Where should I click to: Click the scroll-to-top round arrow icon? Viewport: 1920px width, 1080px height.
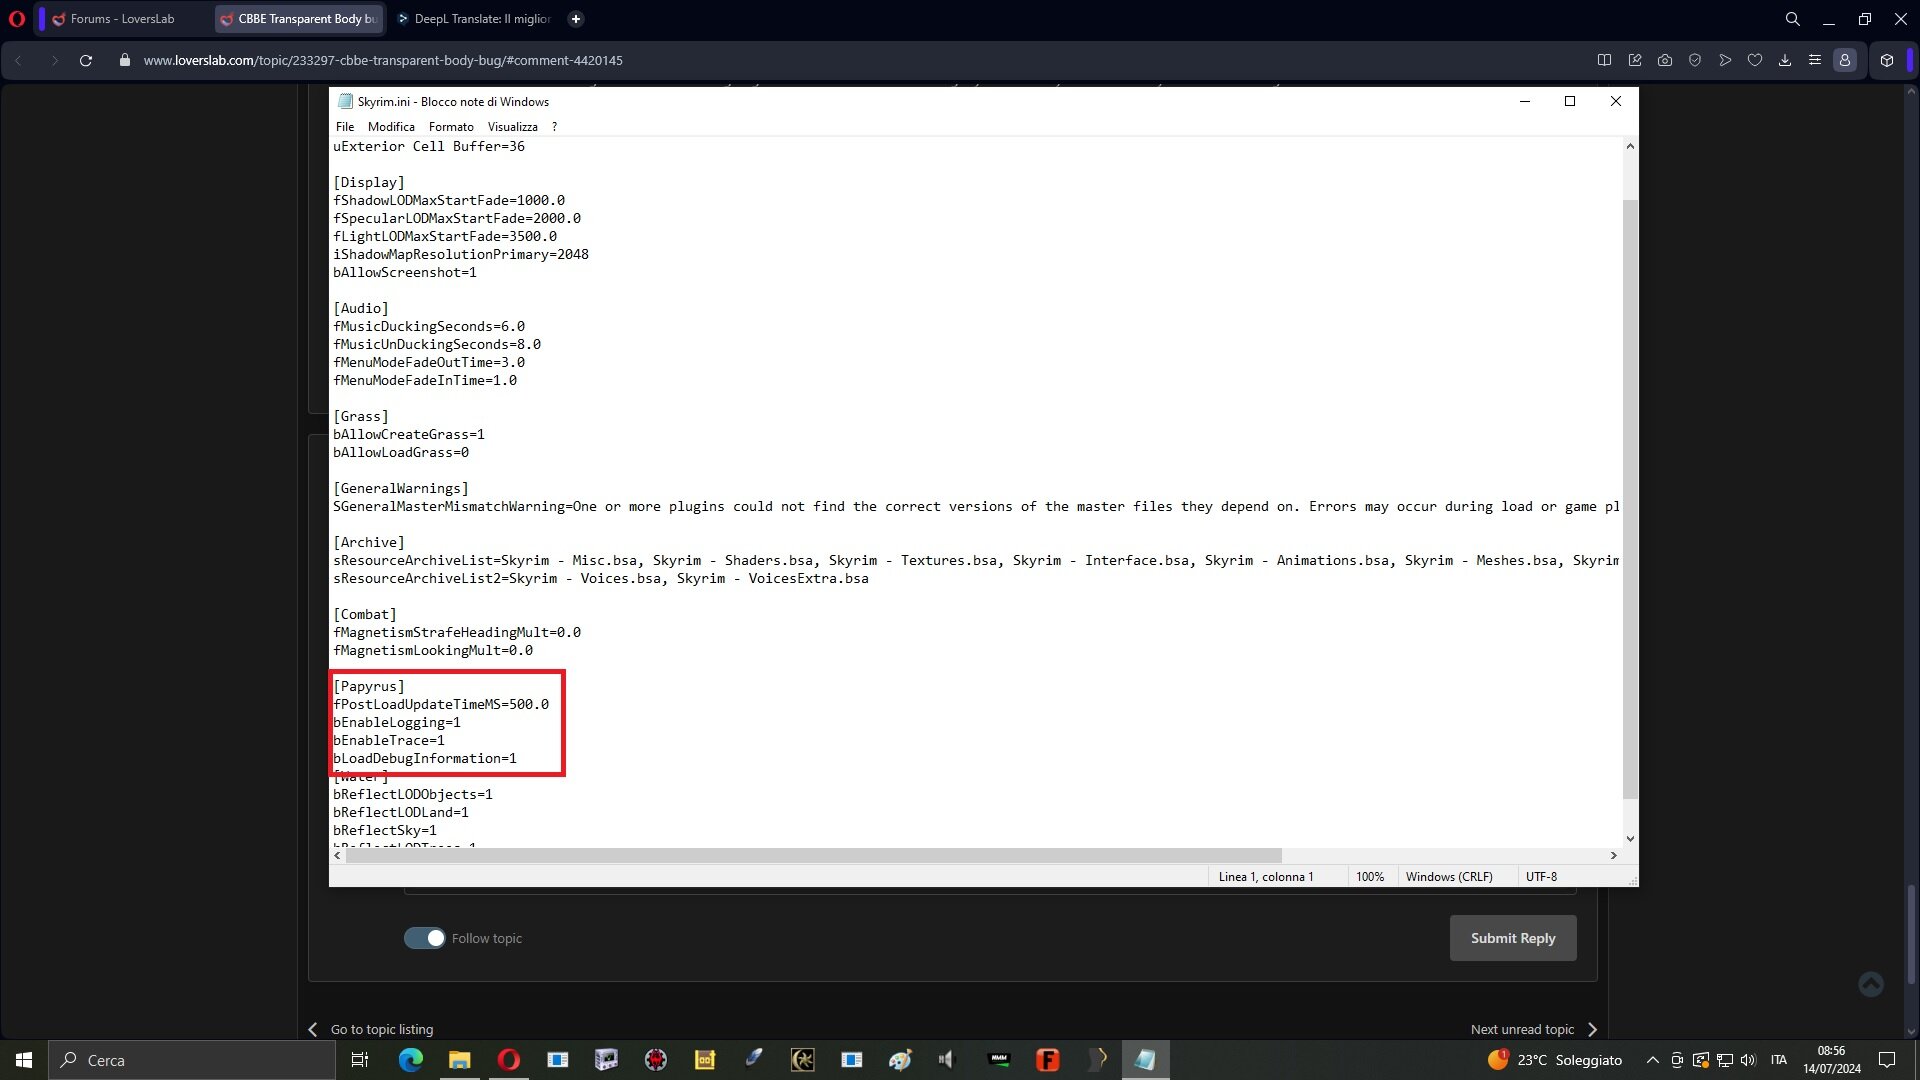(x=1871, y=984)
